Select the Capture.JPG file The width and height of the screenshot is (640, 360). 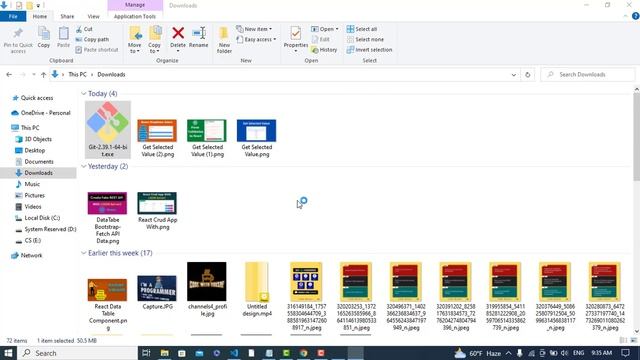pos(158,292)
